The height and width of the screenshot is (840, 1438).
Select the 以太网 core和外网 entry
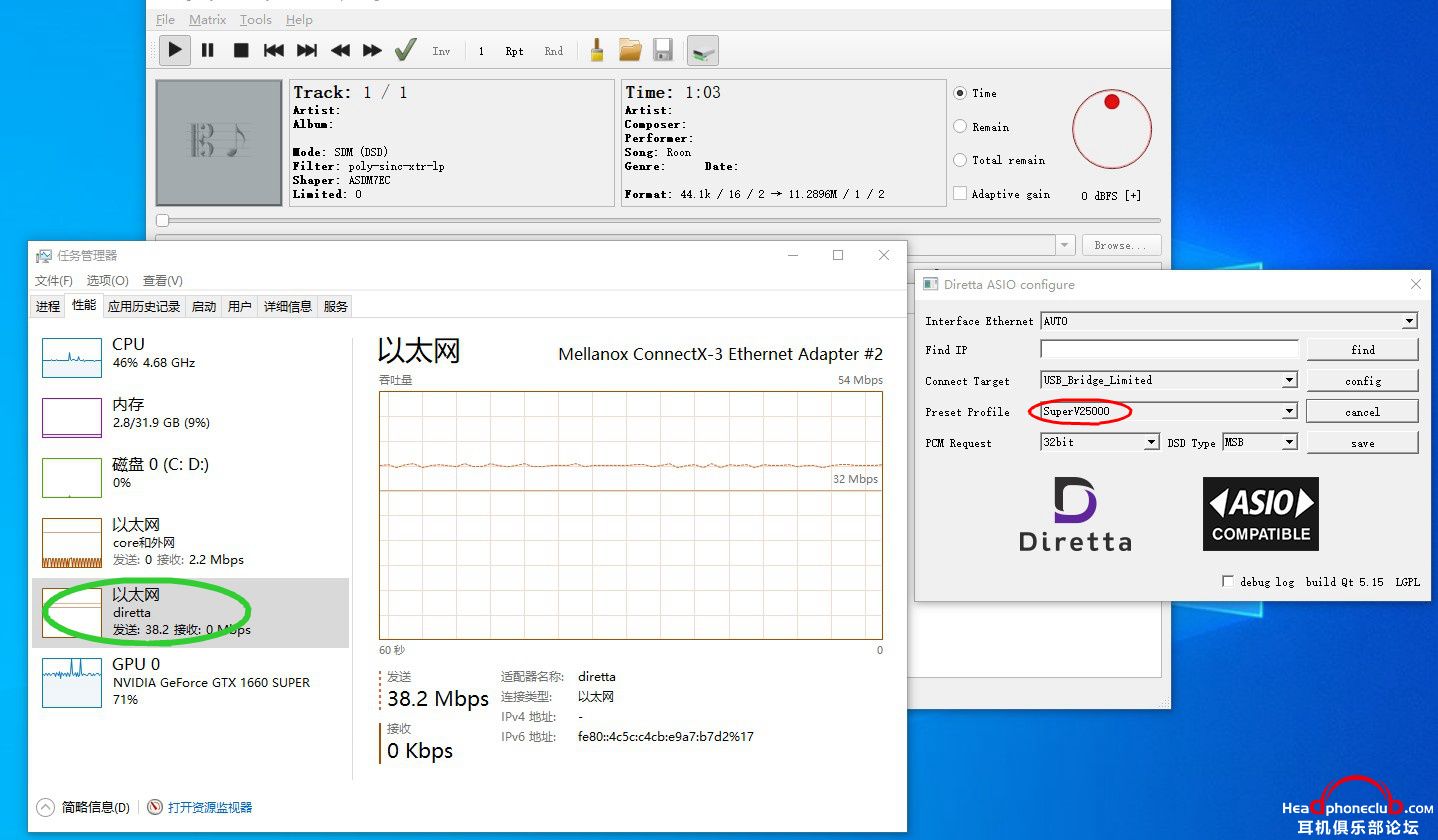(x=190, y=542)
